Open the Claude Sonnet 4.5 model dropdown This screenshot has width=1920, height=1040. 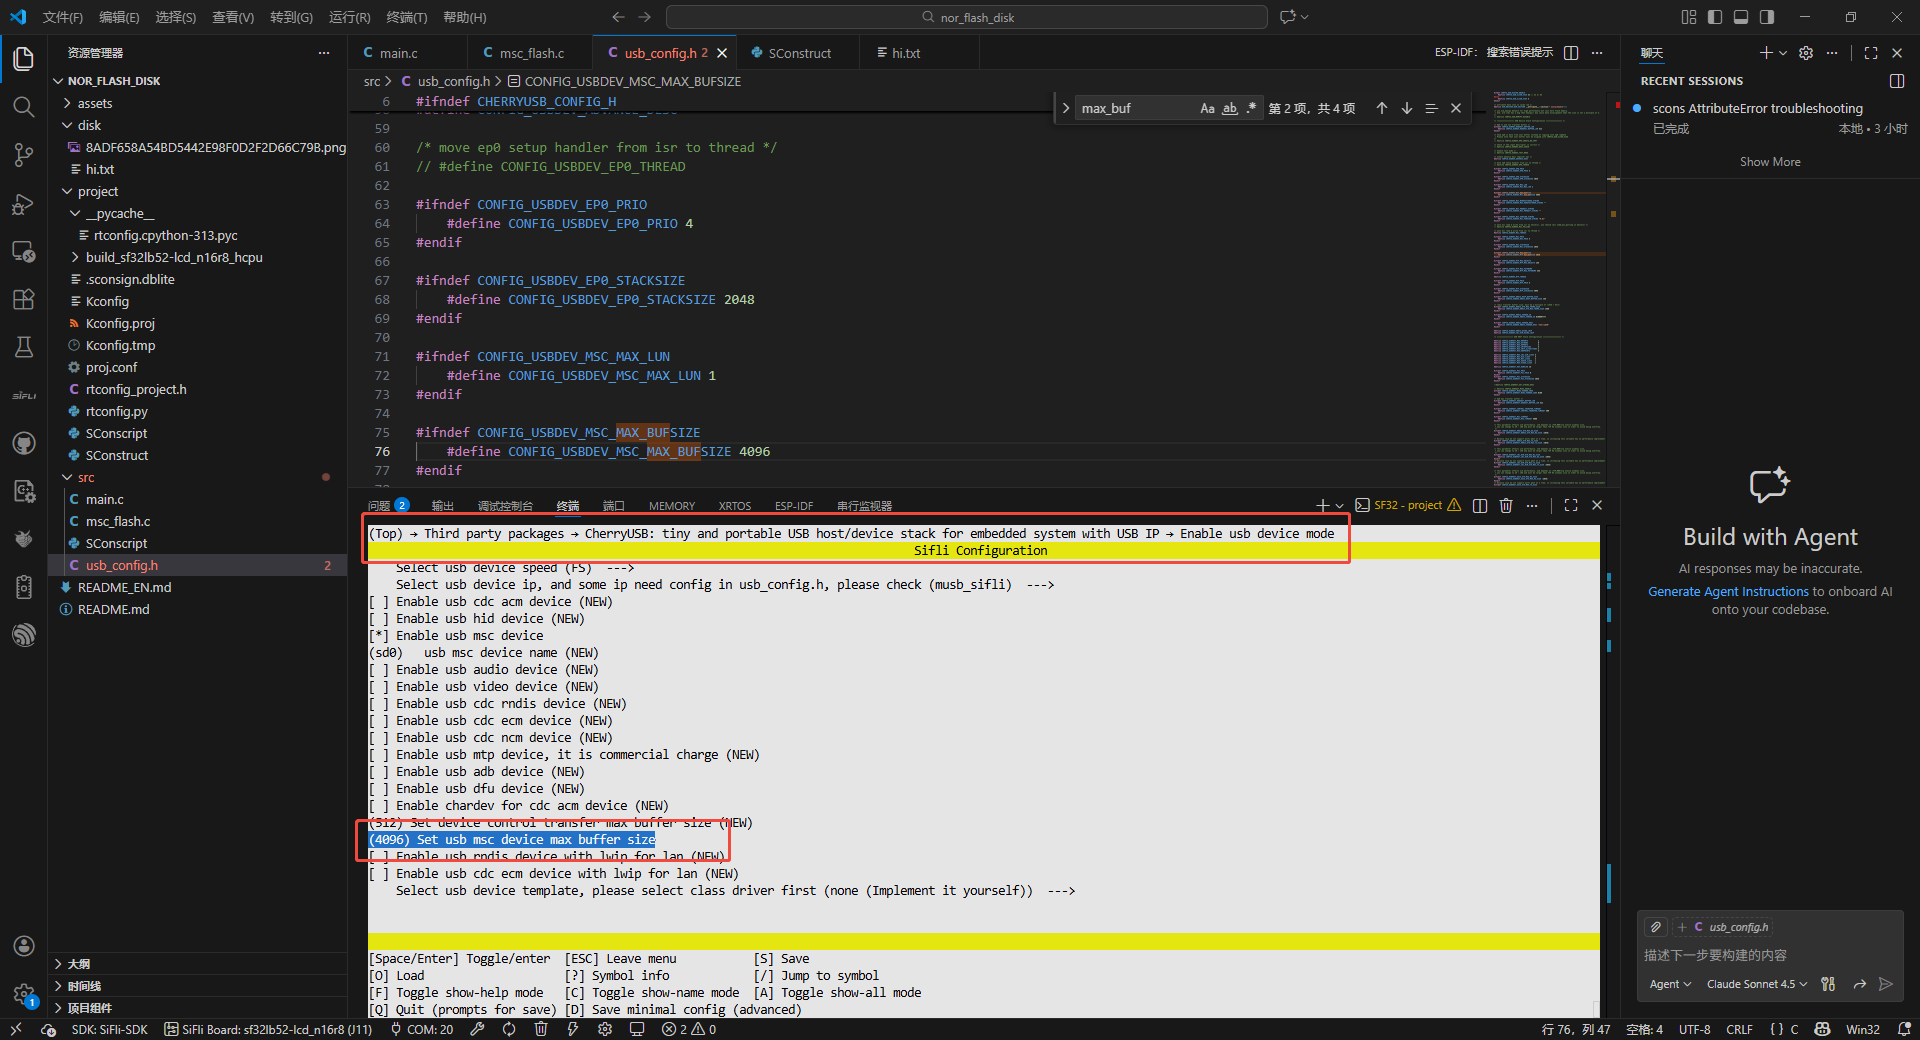[1756, 984]
